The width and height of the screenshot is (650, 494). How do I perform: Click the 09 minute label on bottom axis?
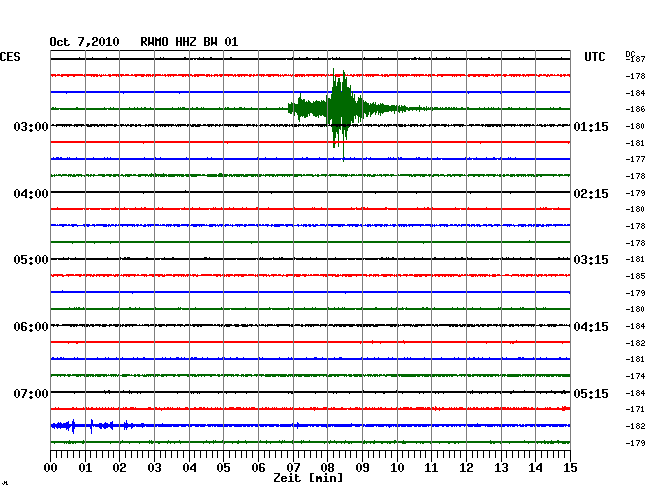click(x=362, y=467)
